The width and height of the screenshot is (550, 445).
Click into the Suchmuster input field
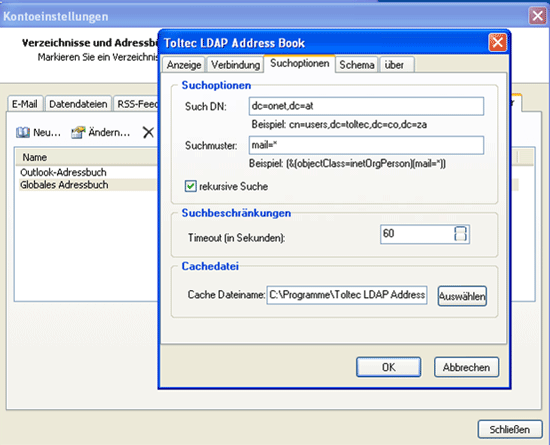pyautogui.click(x=366, y=145)
